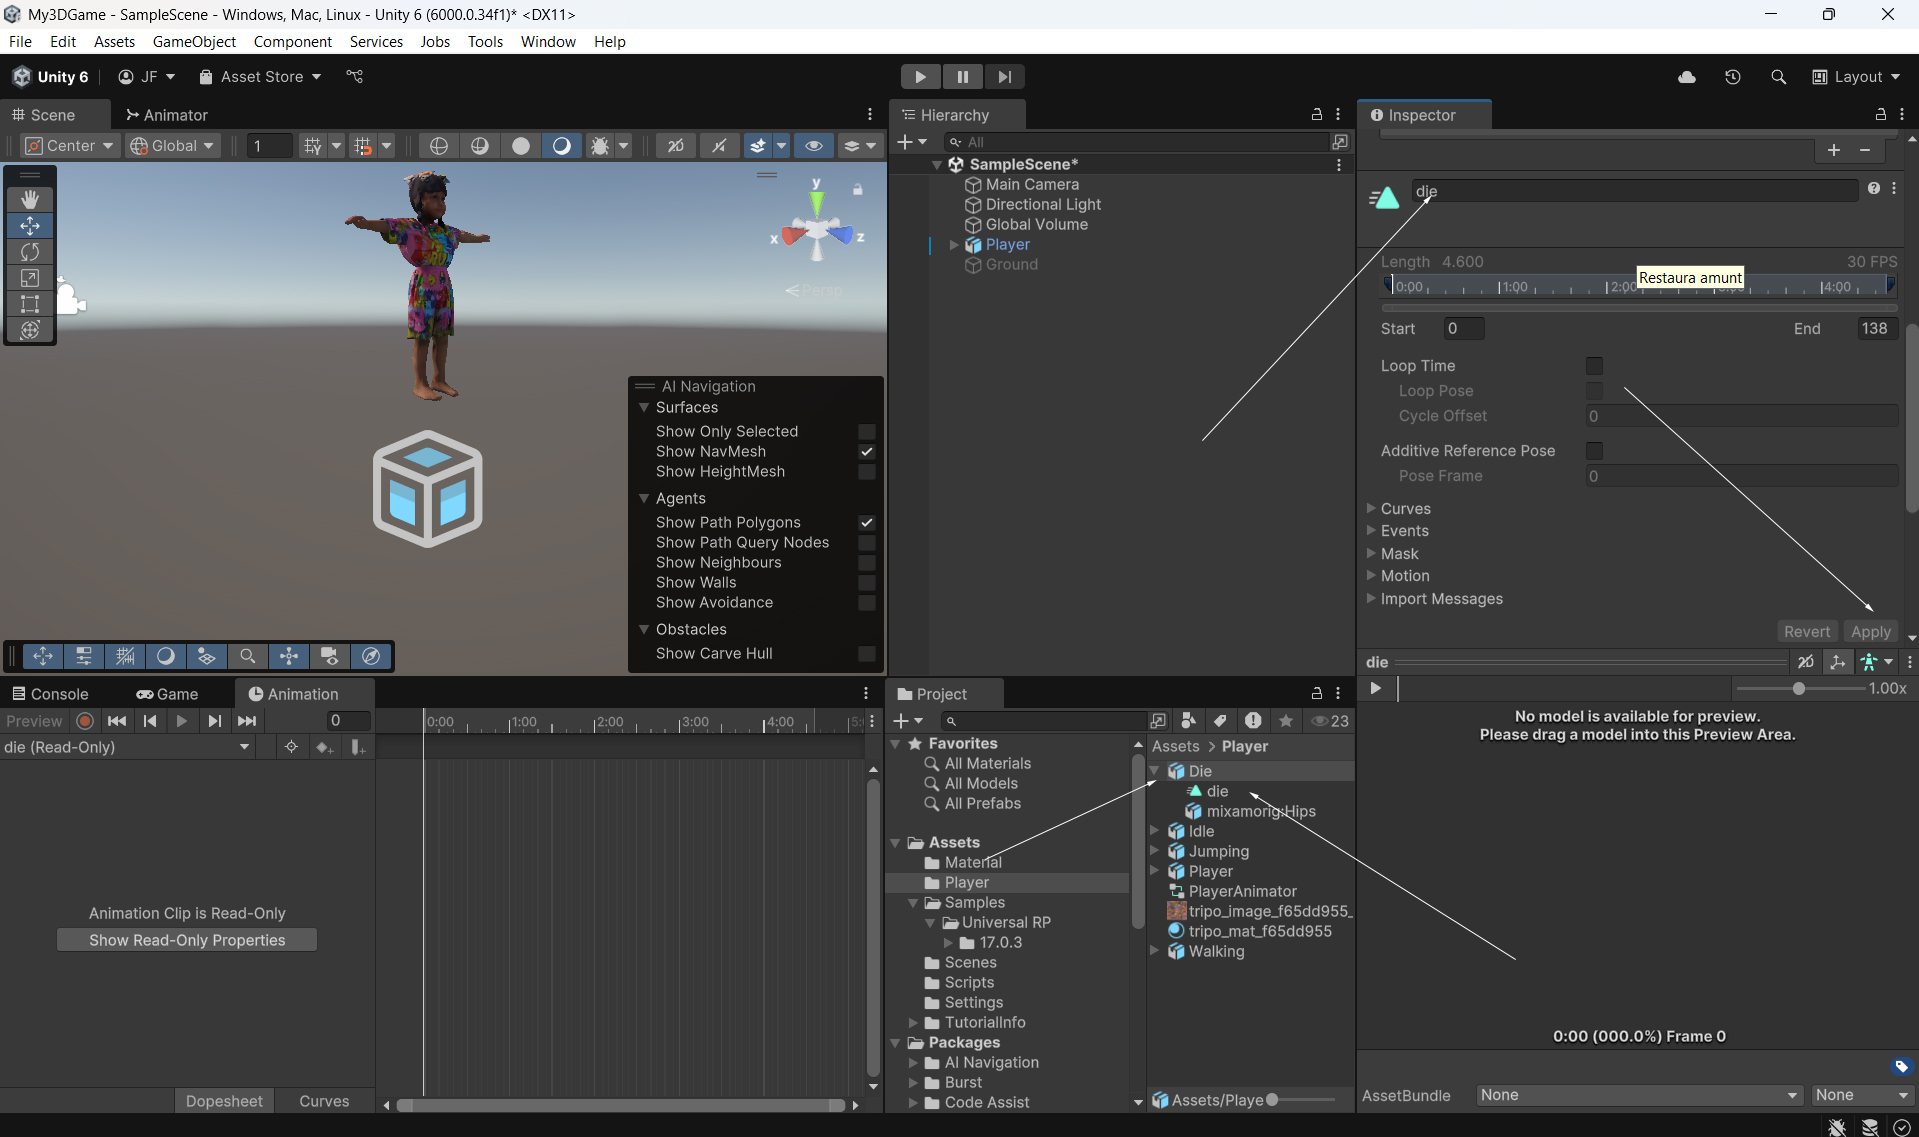Enable Show Walls checkbox
Image resolution: width=1919 pixels, height=1137 pixels.
(867, 583)
